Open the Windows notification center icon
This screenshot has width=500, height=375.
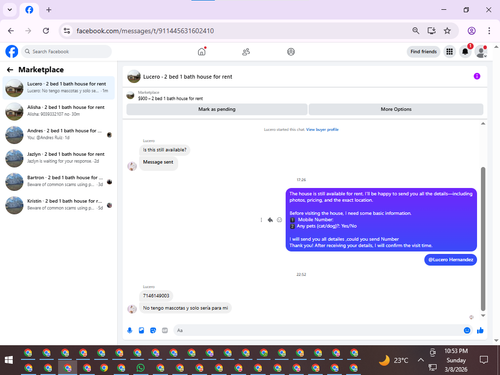point(484,360)
